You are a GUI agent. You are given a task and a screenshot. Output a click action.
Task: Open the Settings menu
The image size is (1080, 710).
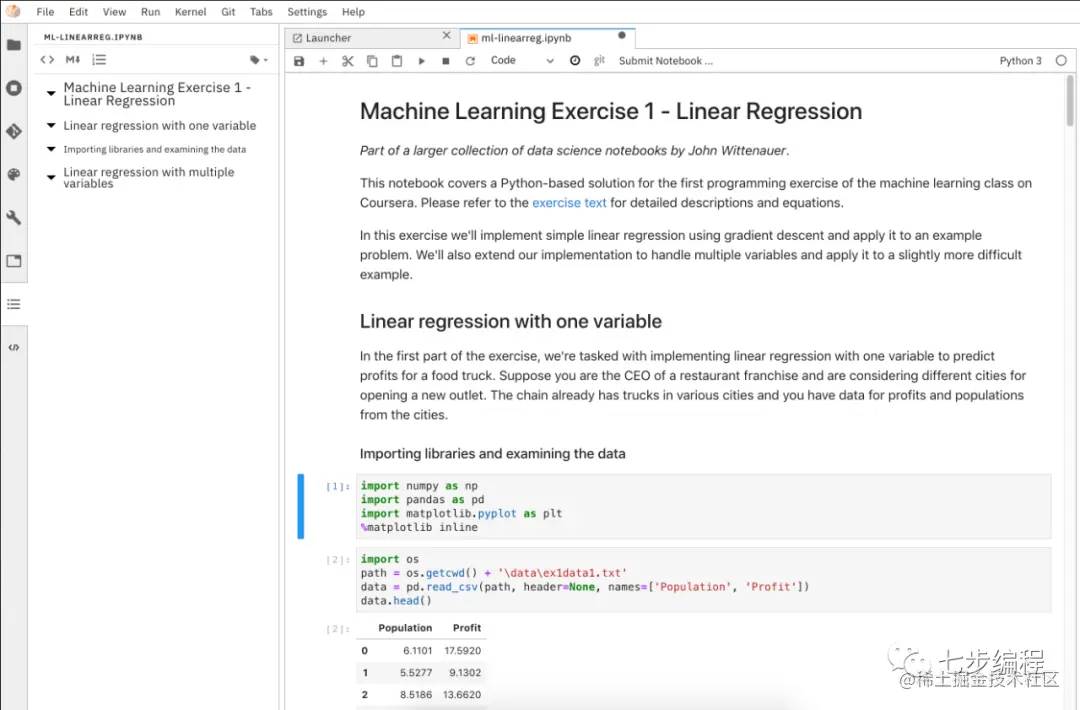click(307, 12)
